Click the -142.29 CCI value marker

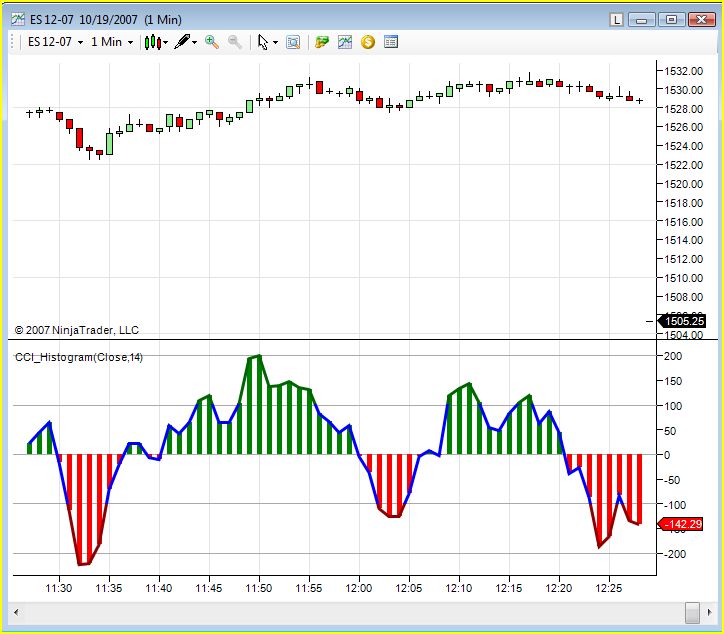(682, 524)
